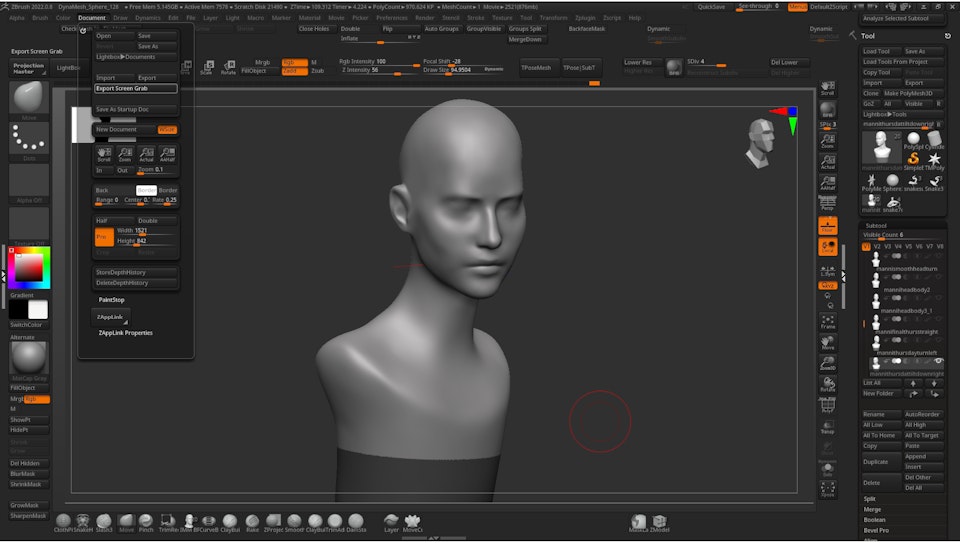Viewport: 960px width, 543px height.
Task: Toggle the Pro proportion constraint button
Action: pyautogui.click(x=102, y=237)
